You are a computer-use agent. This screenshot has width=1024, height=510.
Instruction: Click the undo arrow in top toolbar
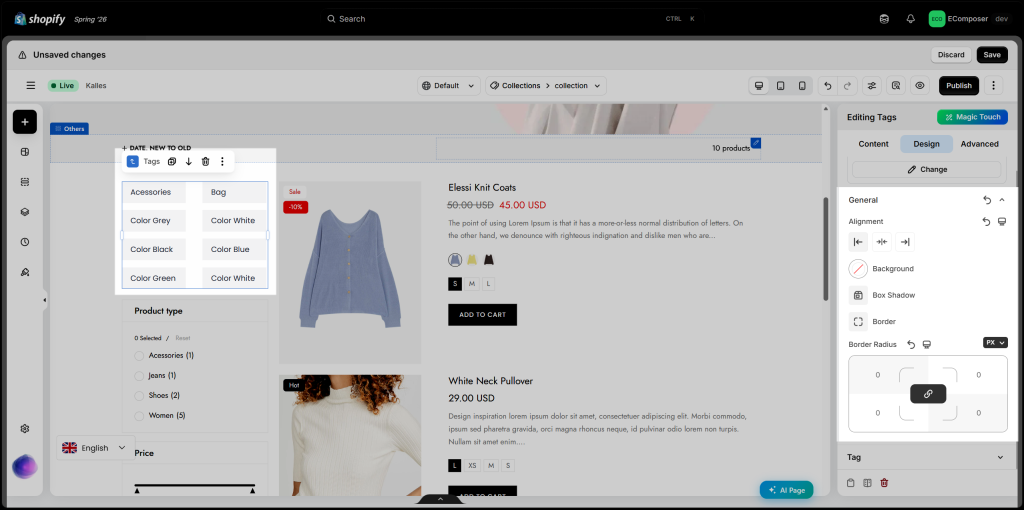(828, 86)
